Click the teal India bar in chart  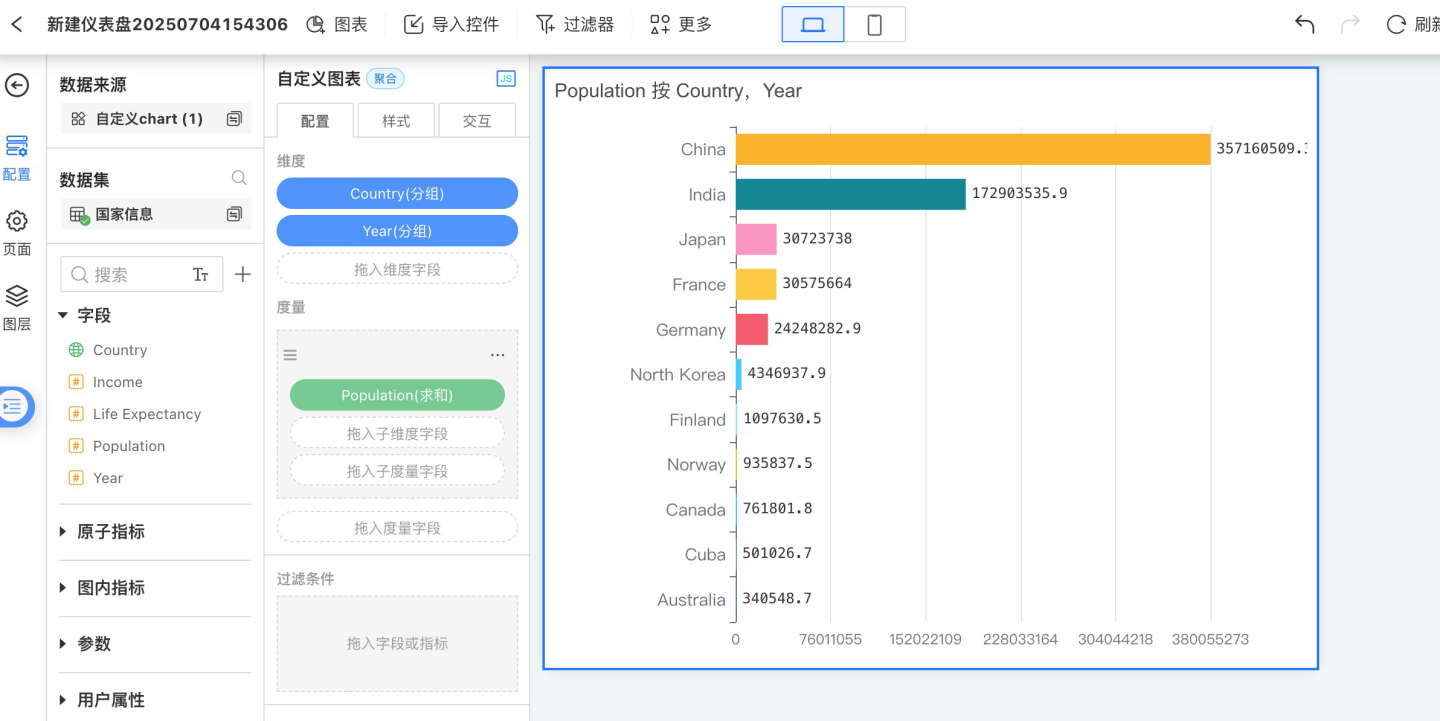(x=850, y=194)
